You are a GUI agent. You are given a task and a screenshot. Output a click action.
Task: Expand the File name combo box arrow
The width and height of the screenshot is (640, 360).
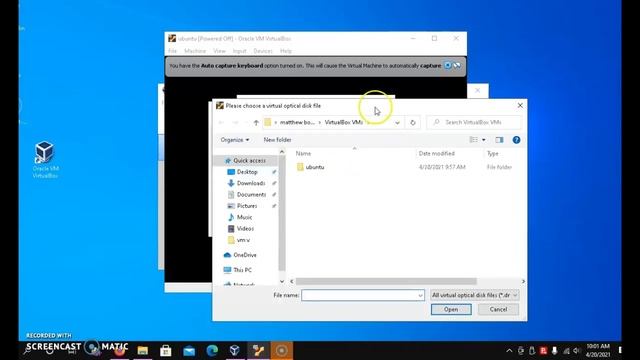click(420, 295)
